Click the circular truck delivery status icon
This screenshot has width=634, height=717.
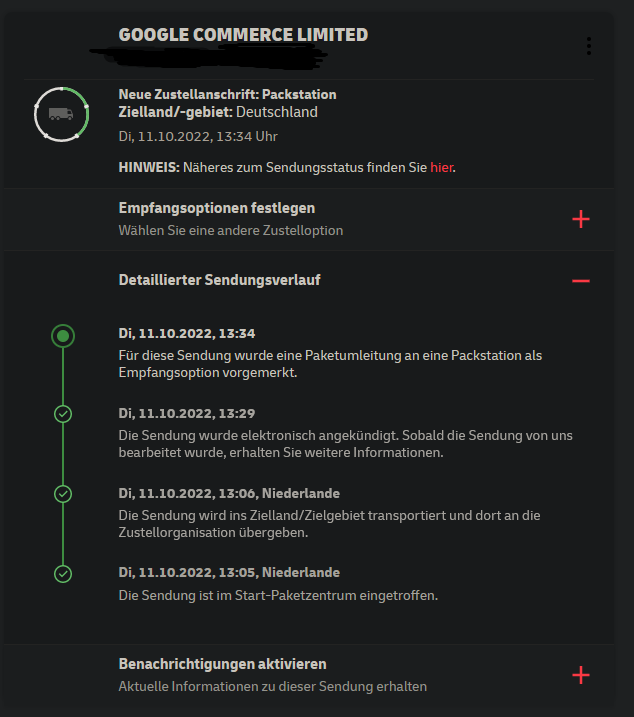62,114
